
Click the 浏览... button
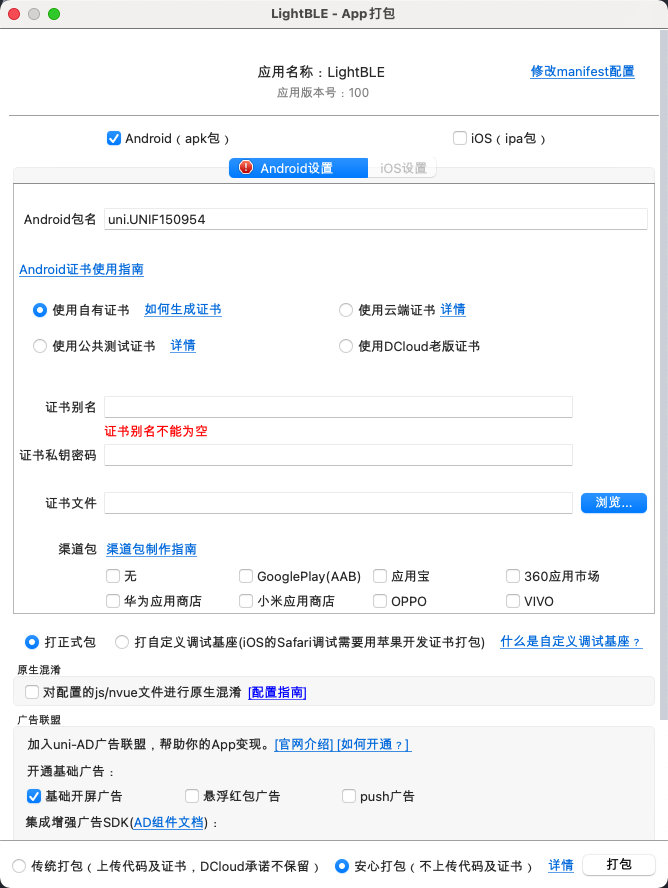coord(614,503)
